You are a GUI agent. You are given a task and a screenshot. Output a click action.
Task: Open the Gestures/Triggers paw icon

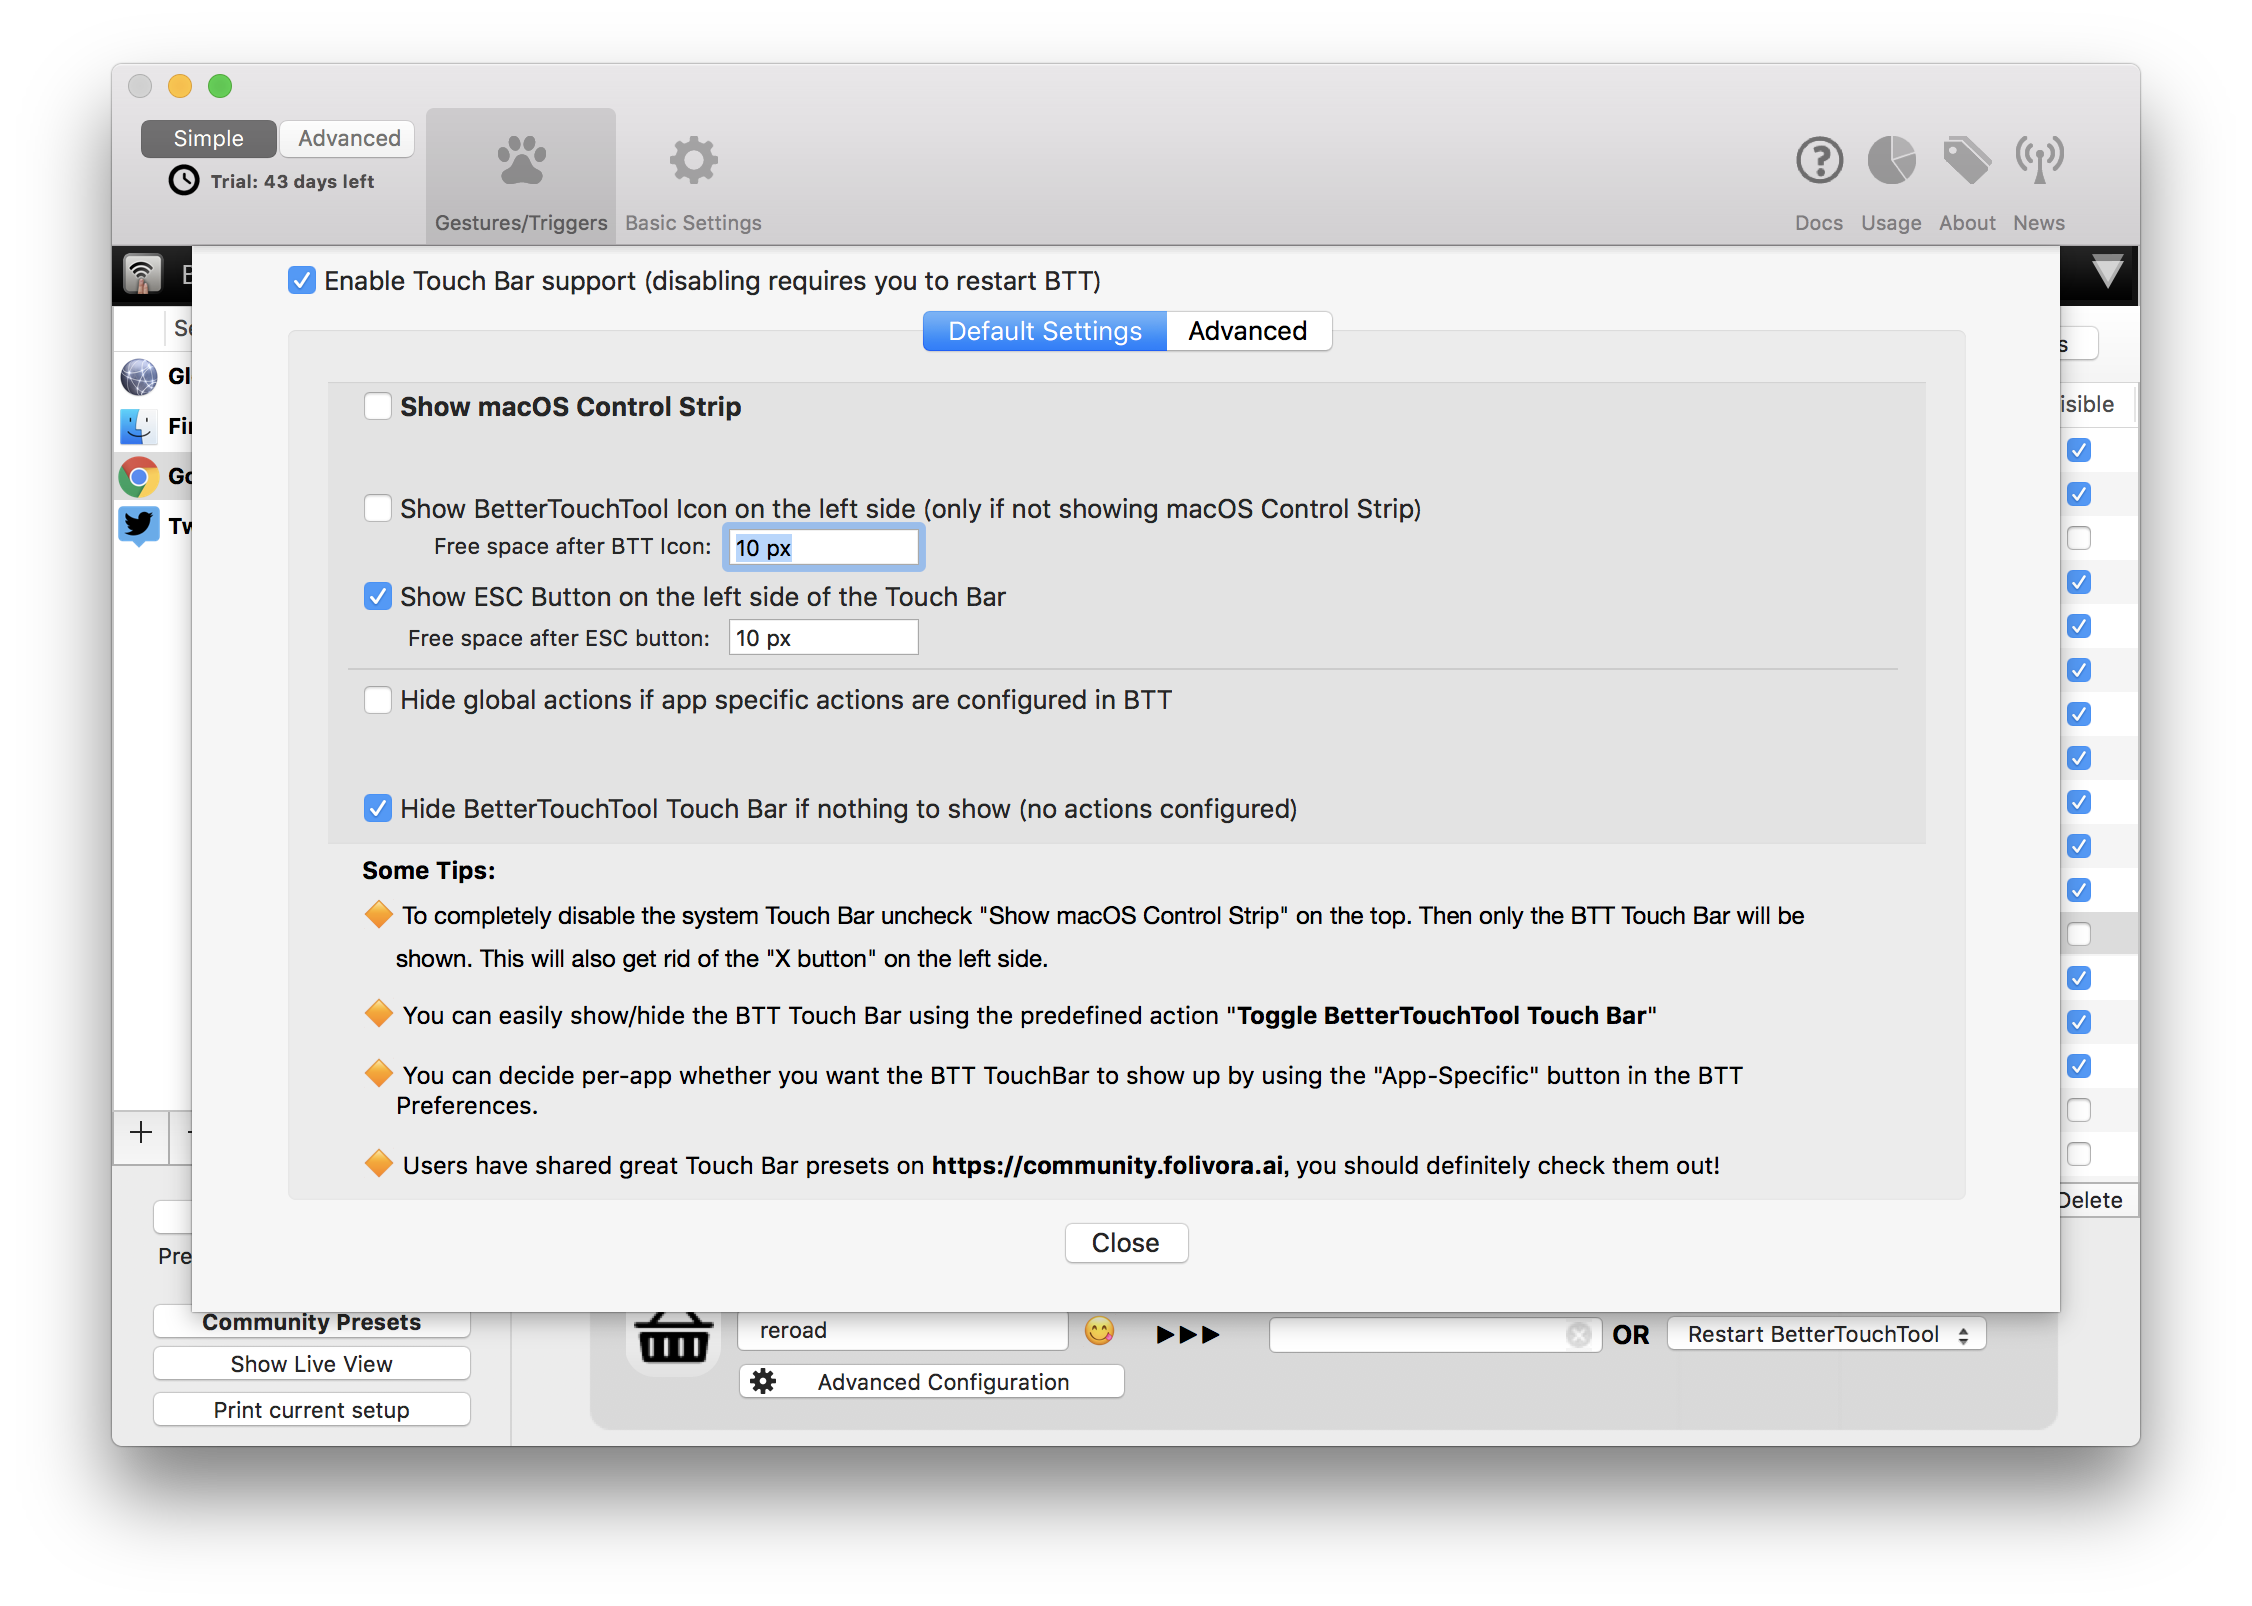521,161
